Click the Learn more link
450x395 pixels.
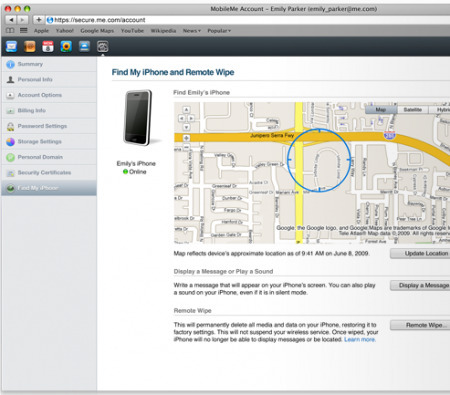tap(360, 340)
